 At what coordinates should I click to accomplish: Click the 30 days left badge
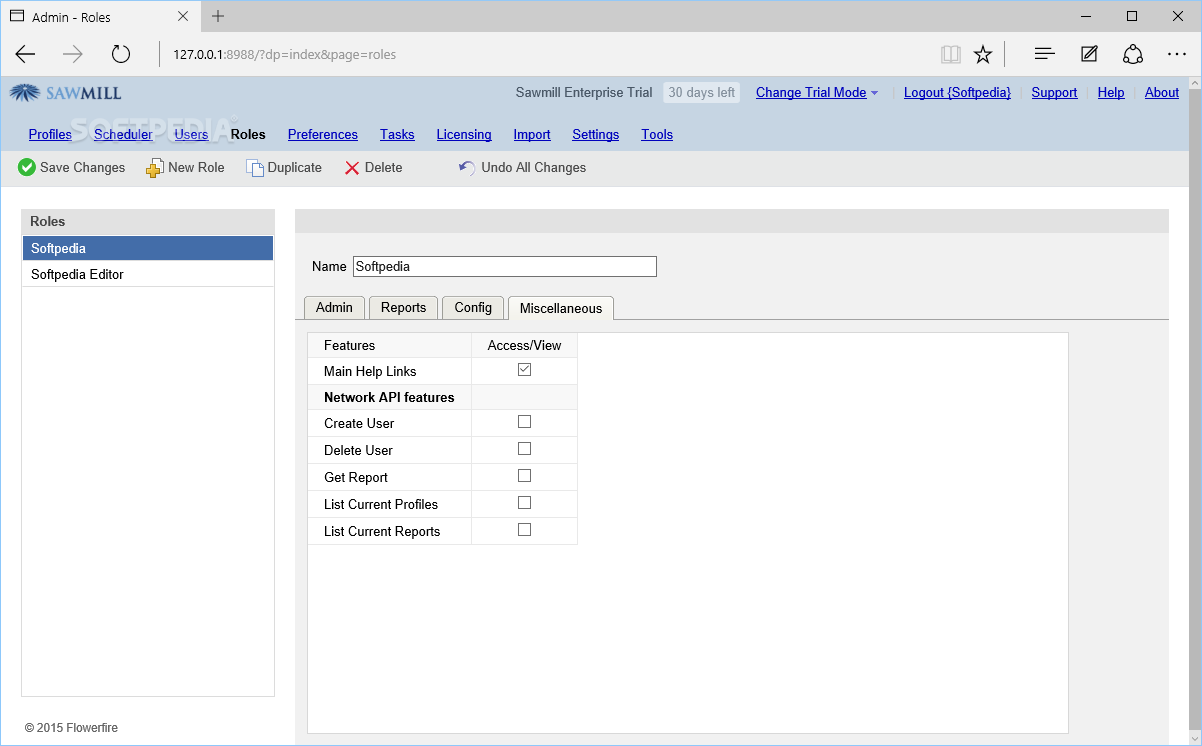pyautogui.click(x=702, y=93)
